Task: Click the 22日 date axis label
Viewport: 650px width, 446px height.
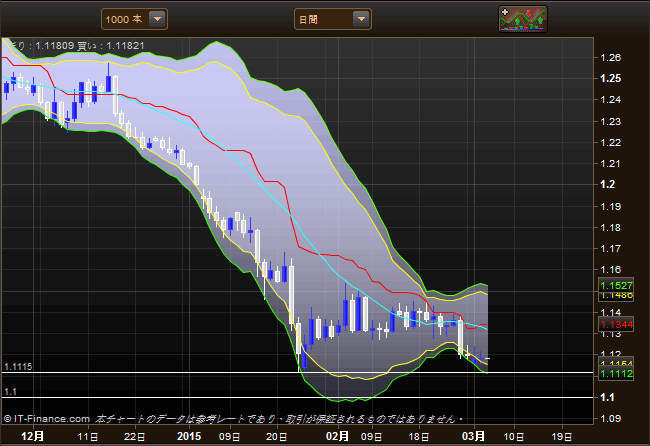Action: [x=135, y=436]
